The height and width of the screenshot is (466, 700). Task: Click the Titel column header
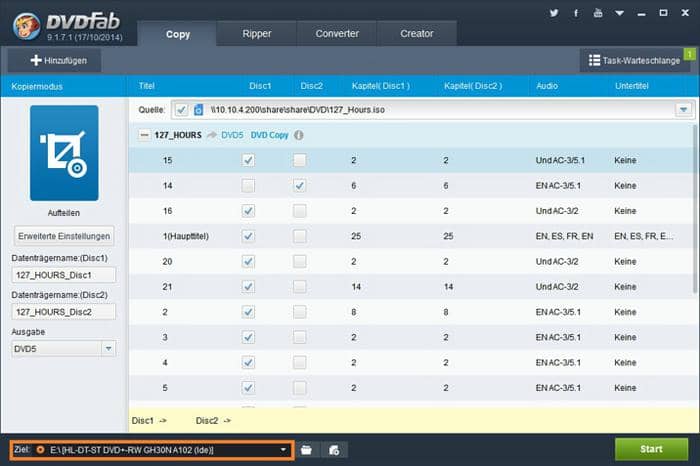[146, 86]
